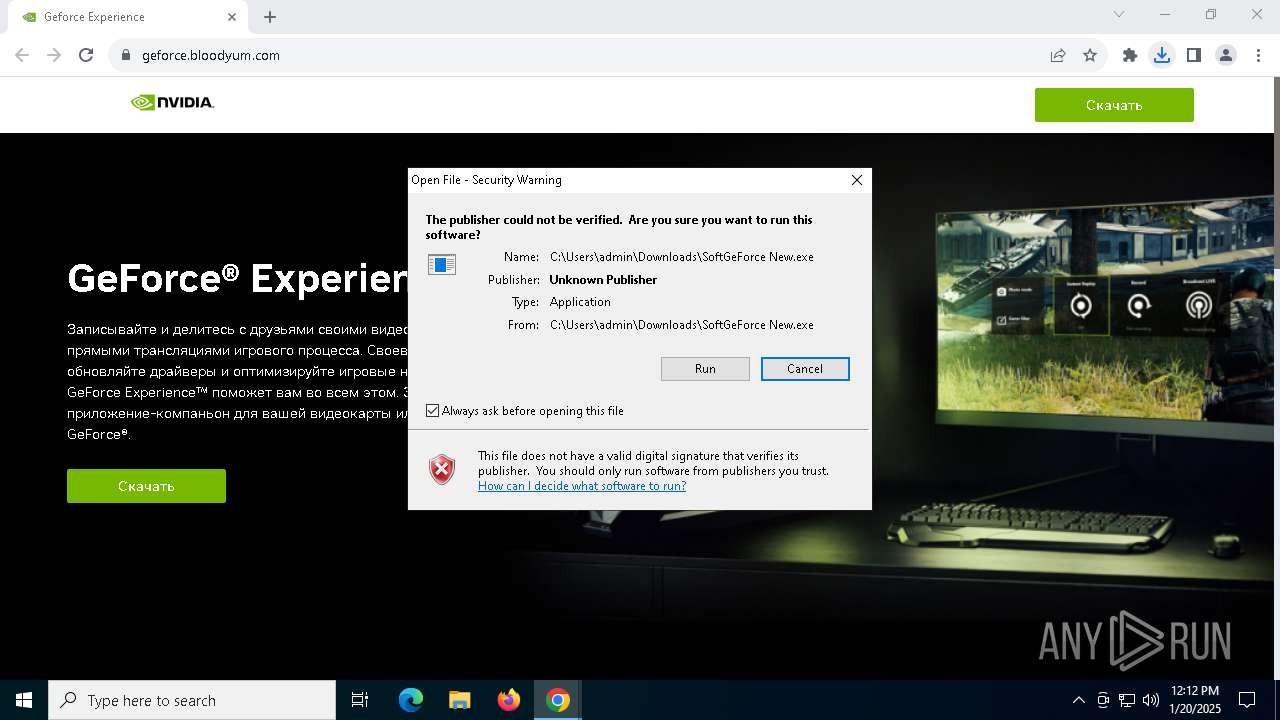This screenshot has width=1280, height=720.
Task: Share this page icon in address bar
Action: (1058, 56)
